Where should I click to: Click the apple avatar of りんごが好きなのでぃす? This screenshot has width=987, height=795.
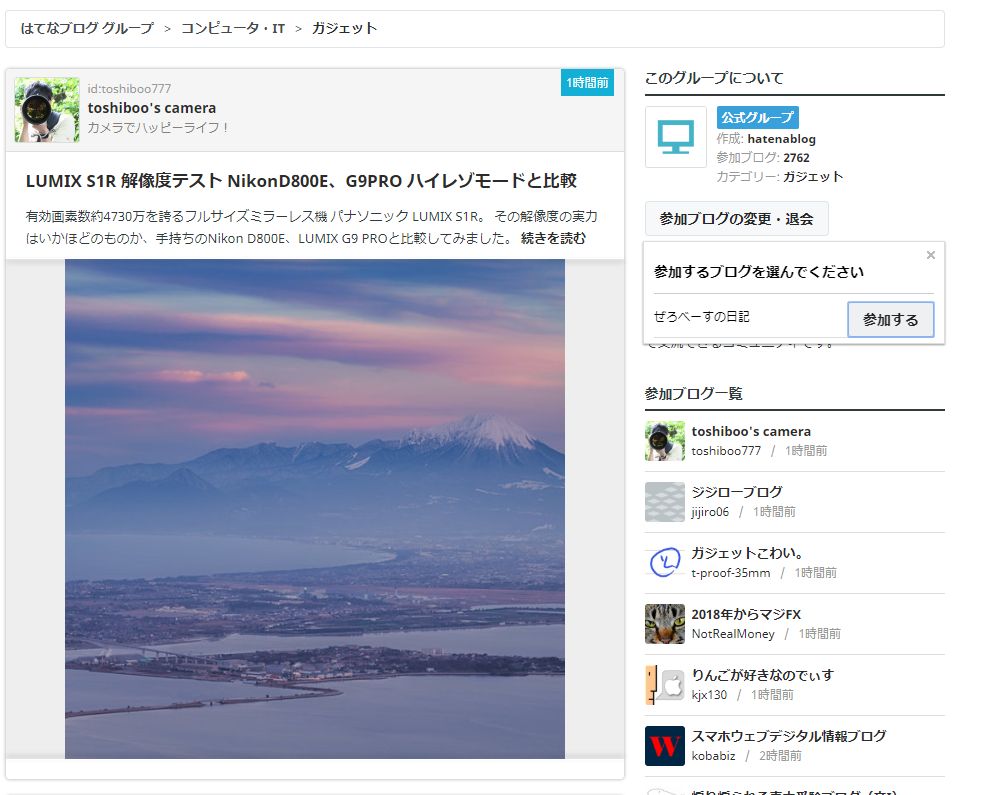pos(665,685)
